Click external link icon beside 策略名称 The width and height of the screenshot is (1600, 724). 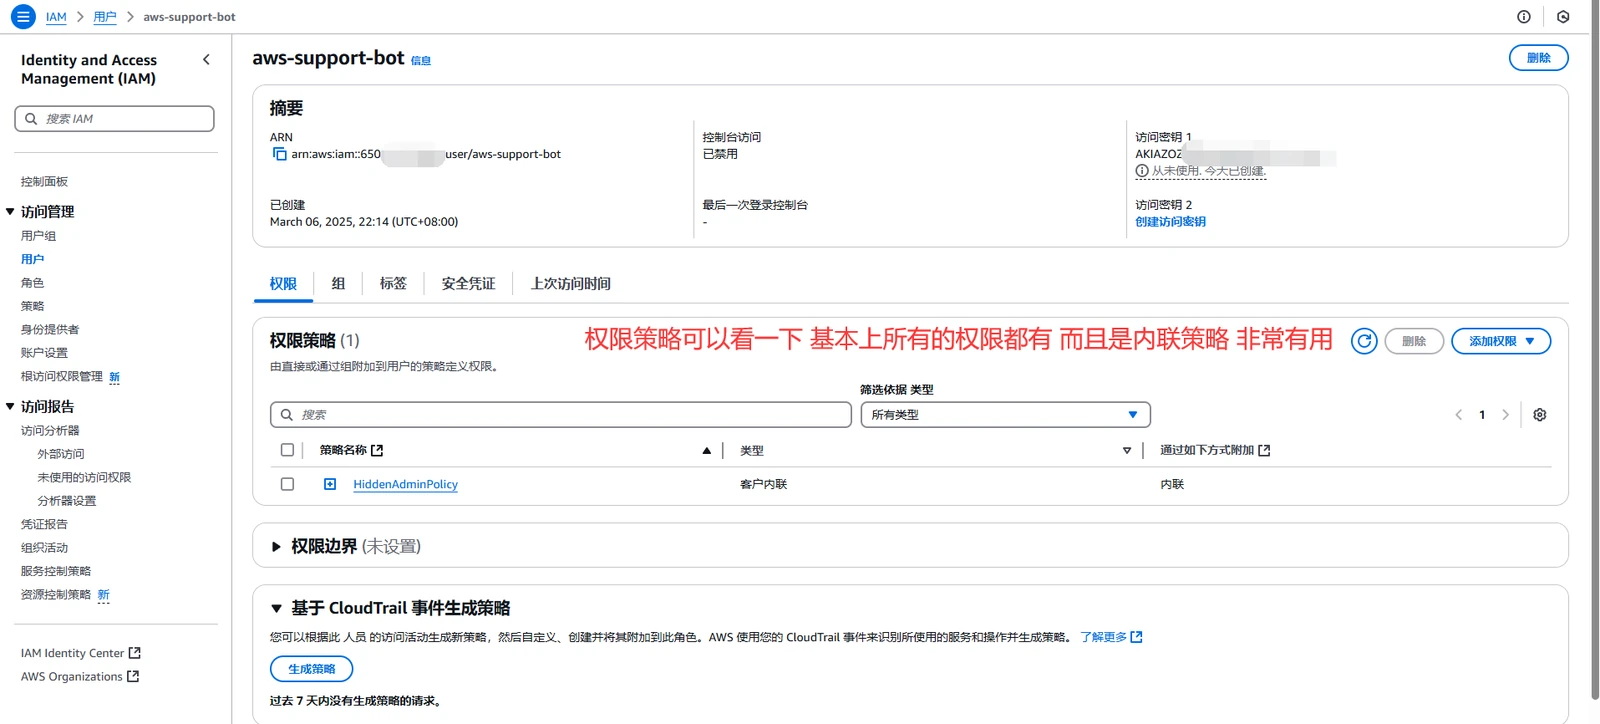[377, 451]
